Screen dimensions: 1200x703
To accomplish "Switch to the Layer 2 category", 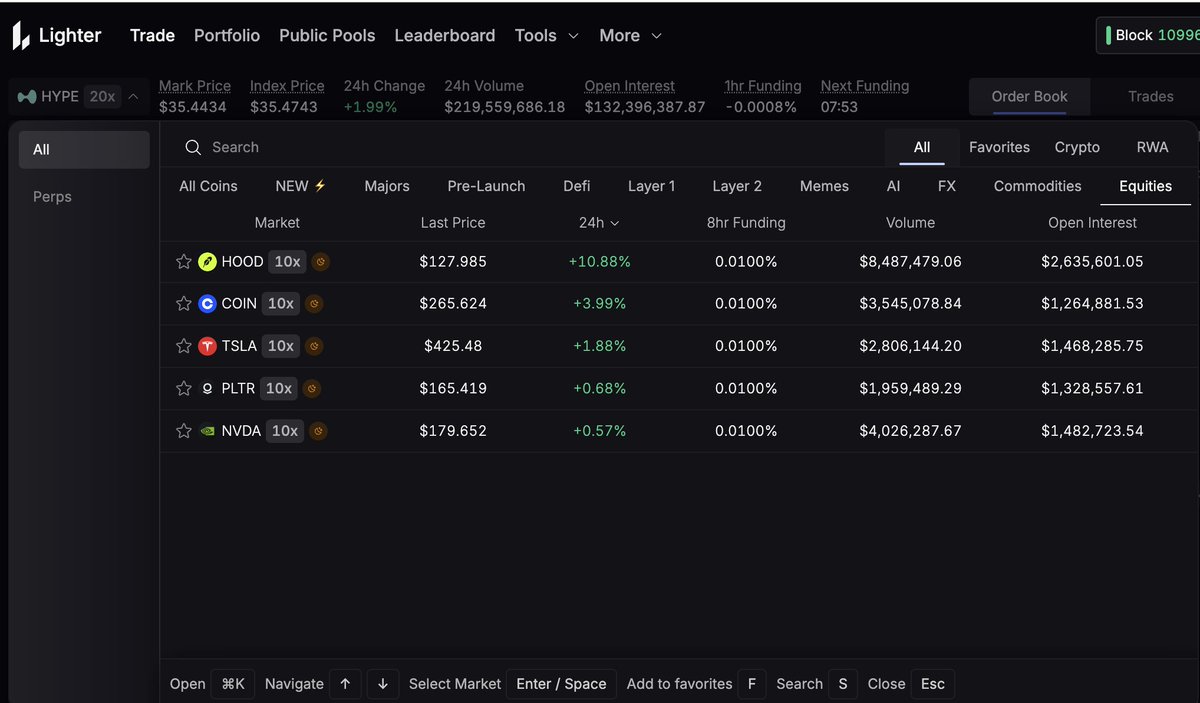I will tap(737, 186).
